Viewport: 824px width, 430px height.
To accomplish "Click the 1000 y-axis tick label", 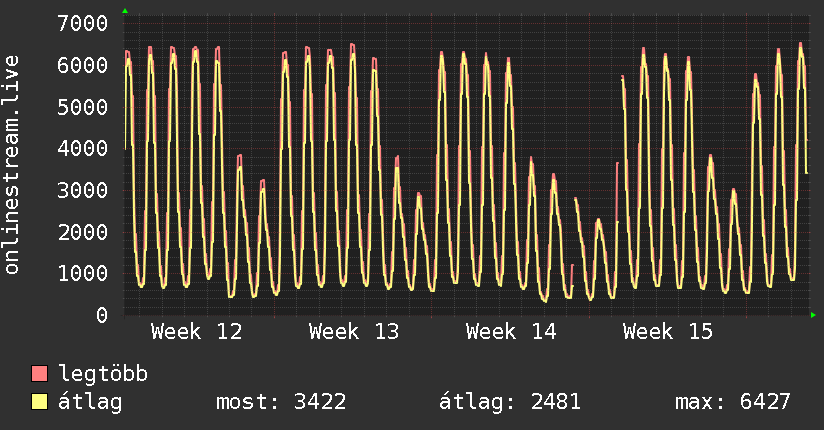I will (83, 273).
